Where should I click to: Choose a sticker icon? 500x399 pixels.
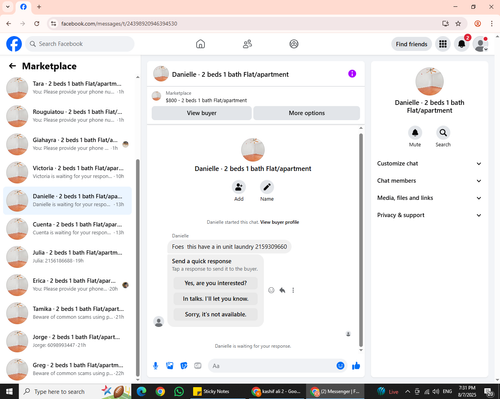coord(184,366)
